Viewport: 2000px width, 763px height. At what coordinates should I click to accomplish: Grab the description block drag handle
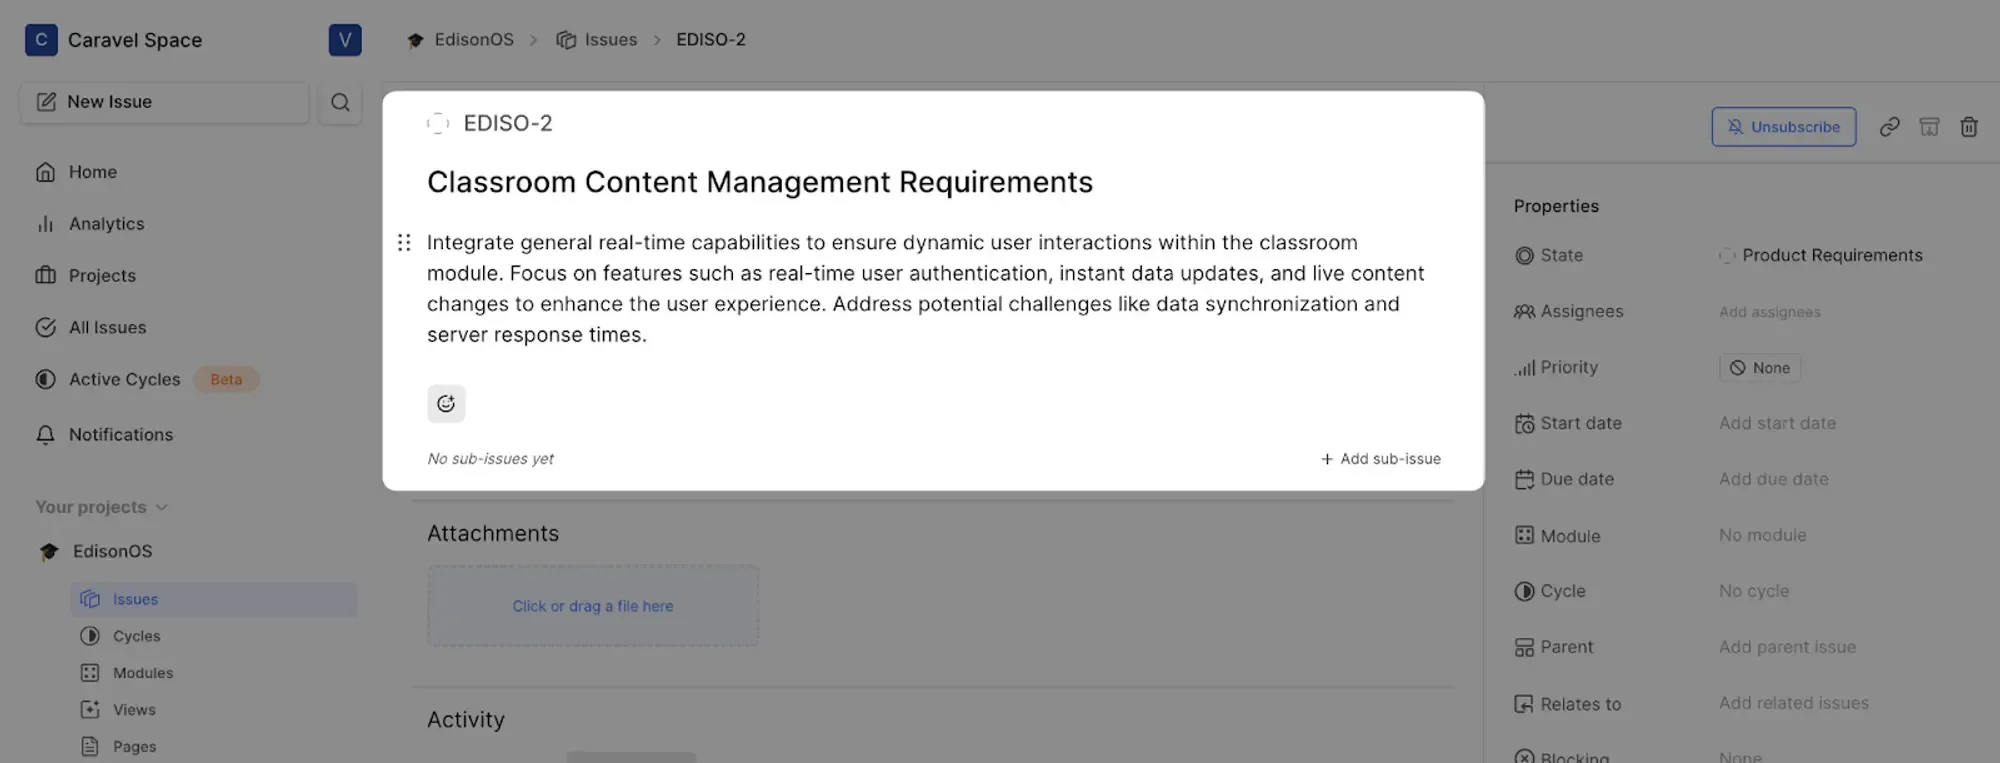[404, 243]
